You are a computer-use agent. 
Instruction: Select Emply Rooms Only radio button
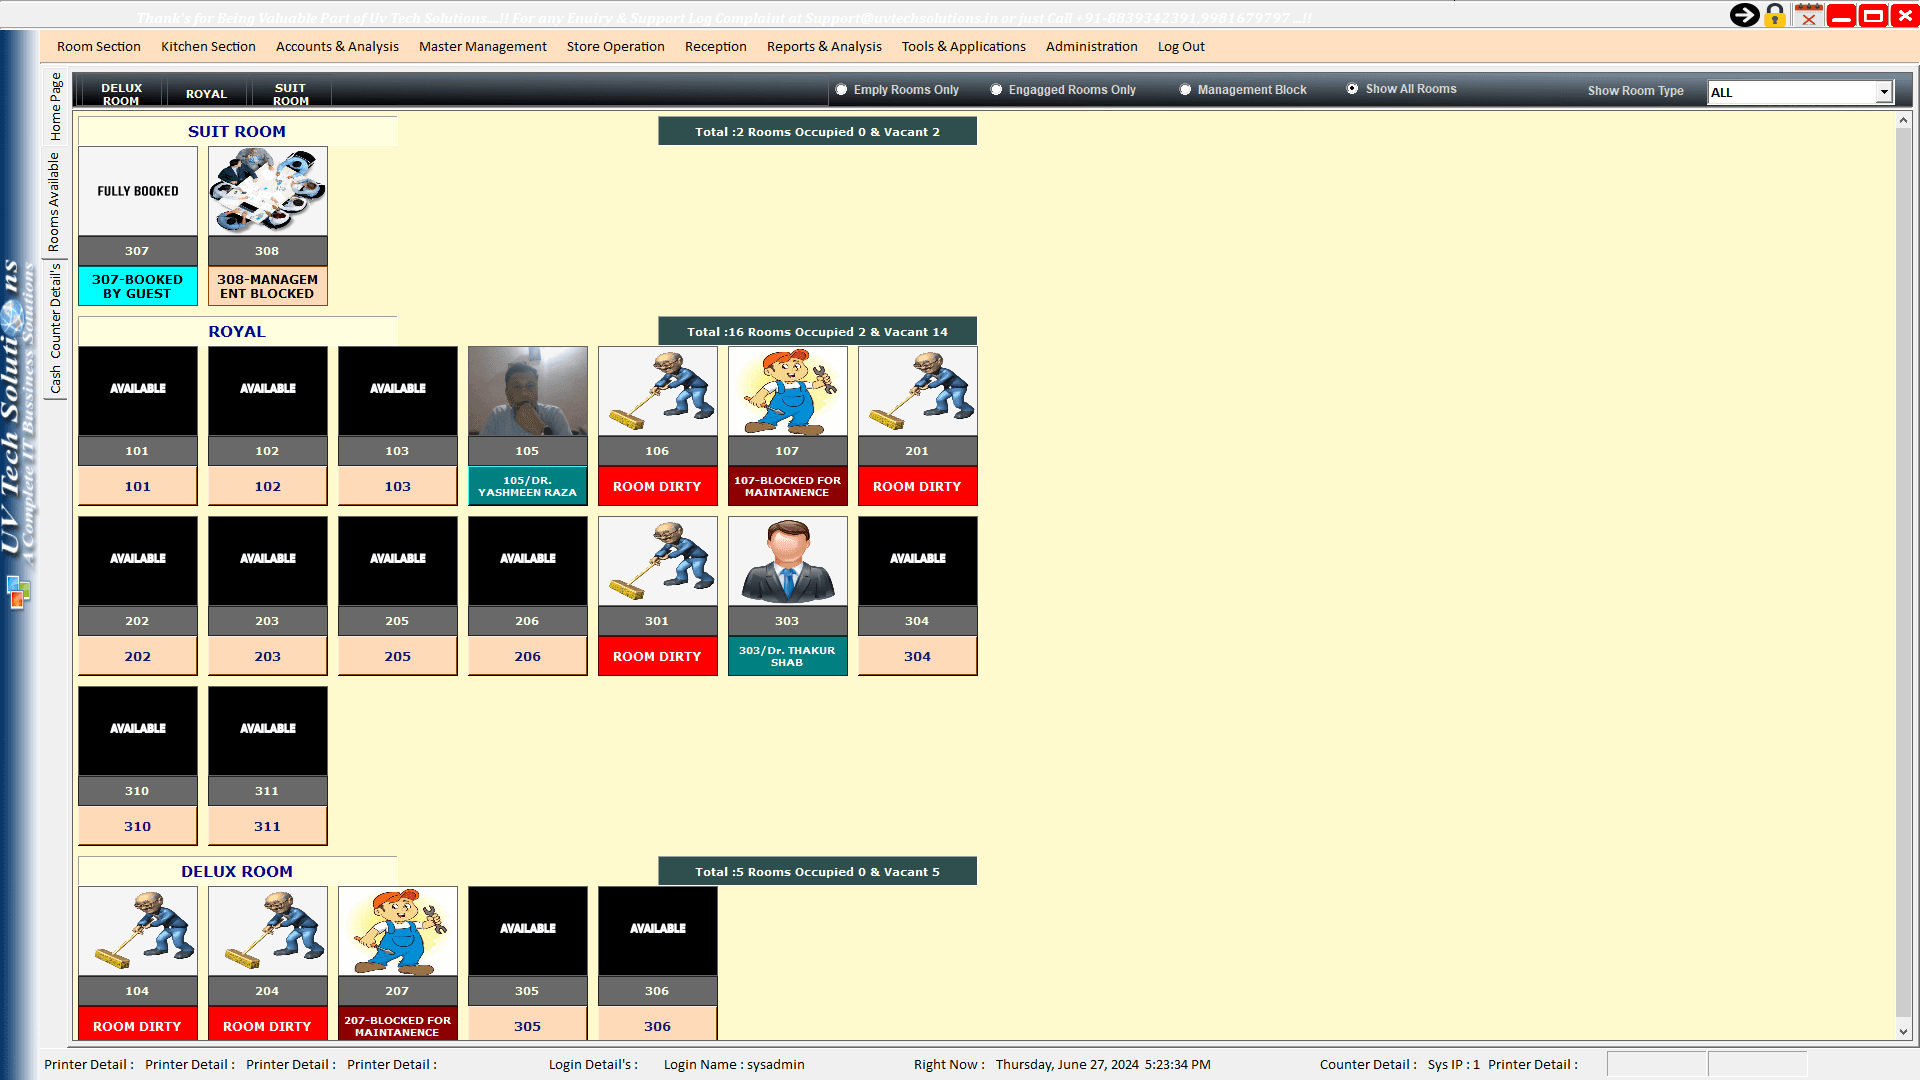(841, 89)
